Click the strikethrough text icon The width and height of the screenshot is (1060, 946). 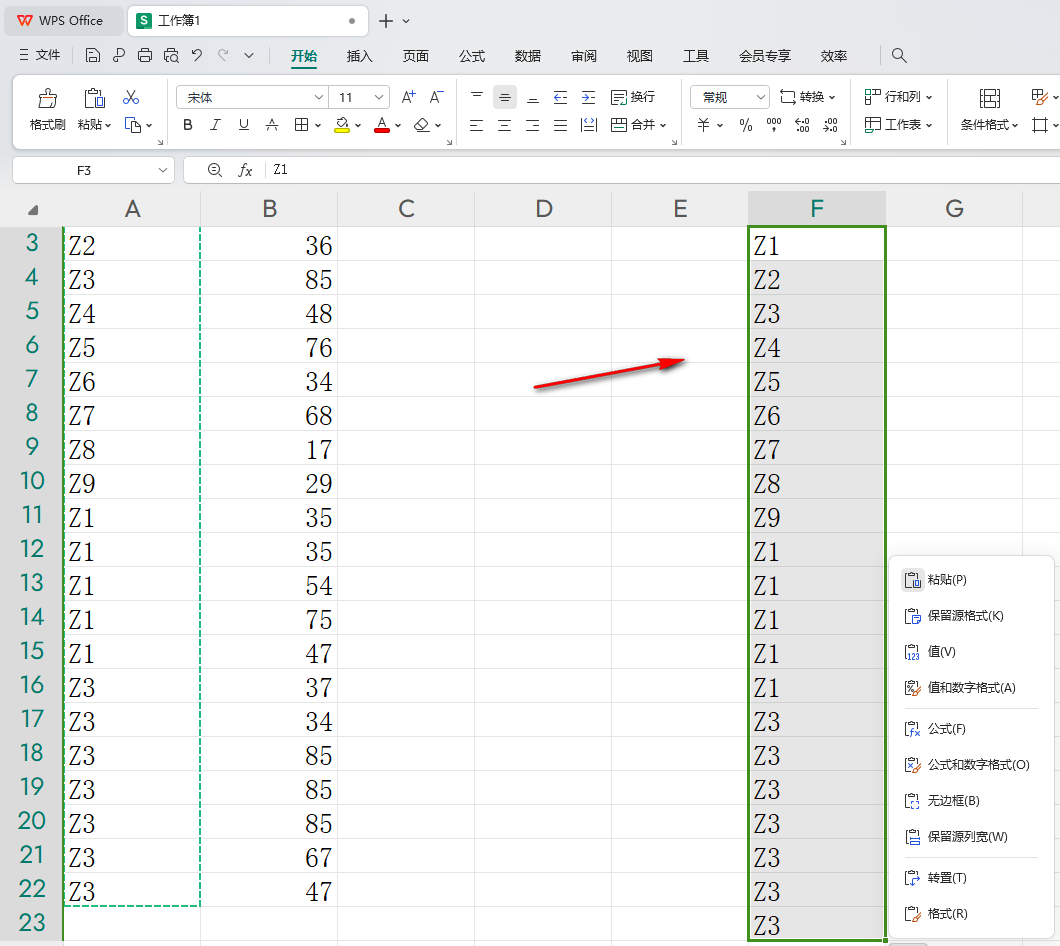pyautogui.click(x=272, y=125)
